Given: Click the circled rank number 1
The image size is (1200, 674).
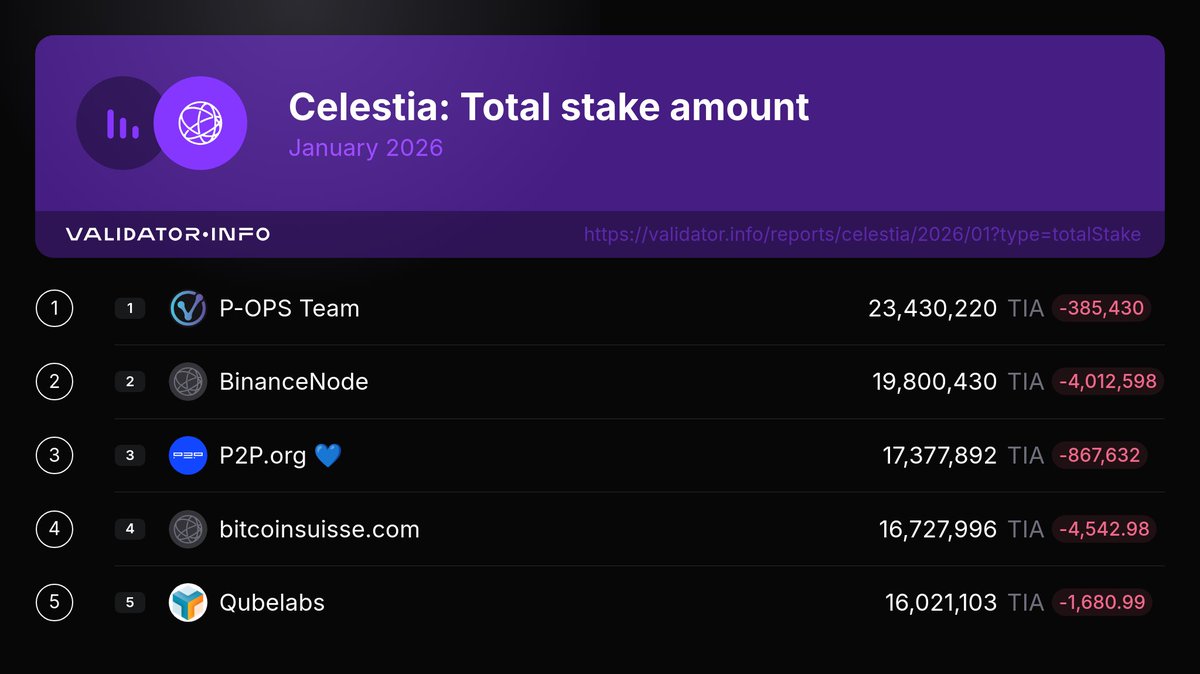Looking at the screenshot, I should pyautogui.click(x=54, y=309).
